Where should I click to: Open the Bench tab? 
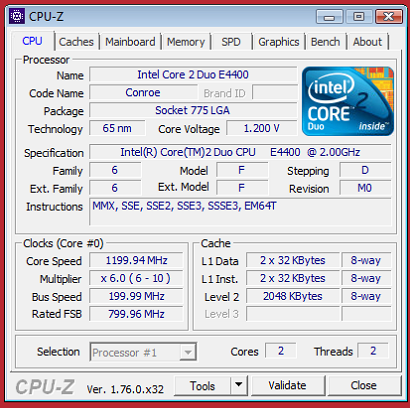coord(325,42)
